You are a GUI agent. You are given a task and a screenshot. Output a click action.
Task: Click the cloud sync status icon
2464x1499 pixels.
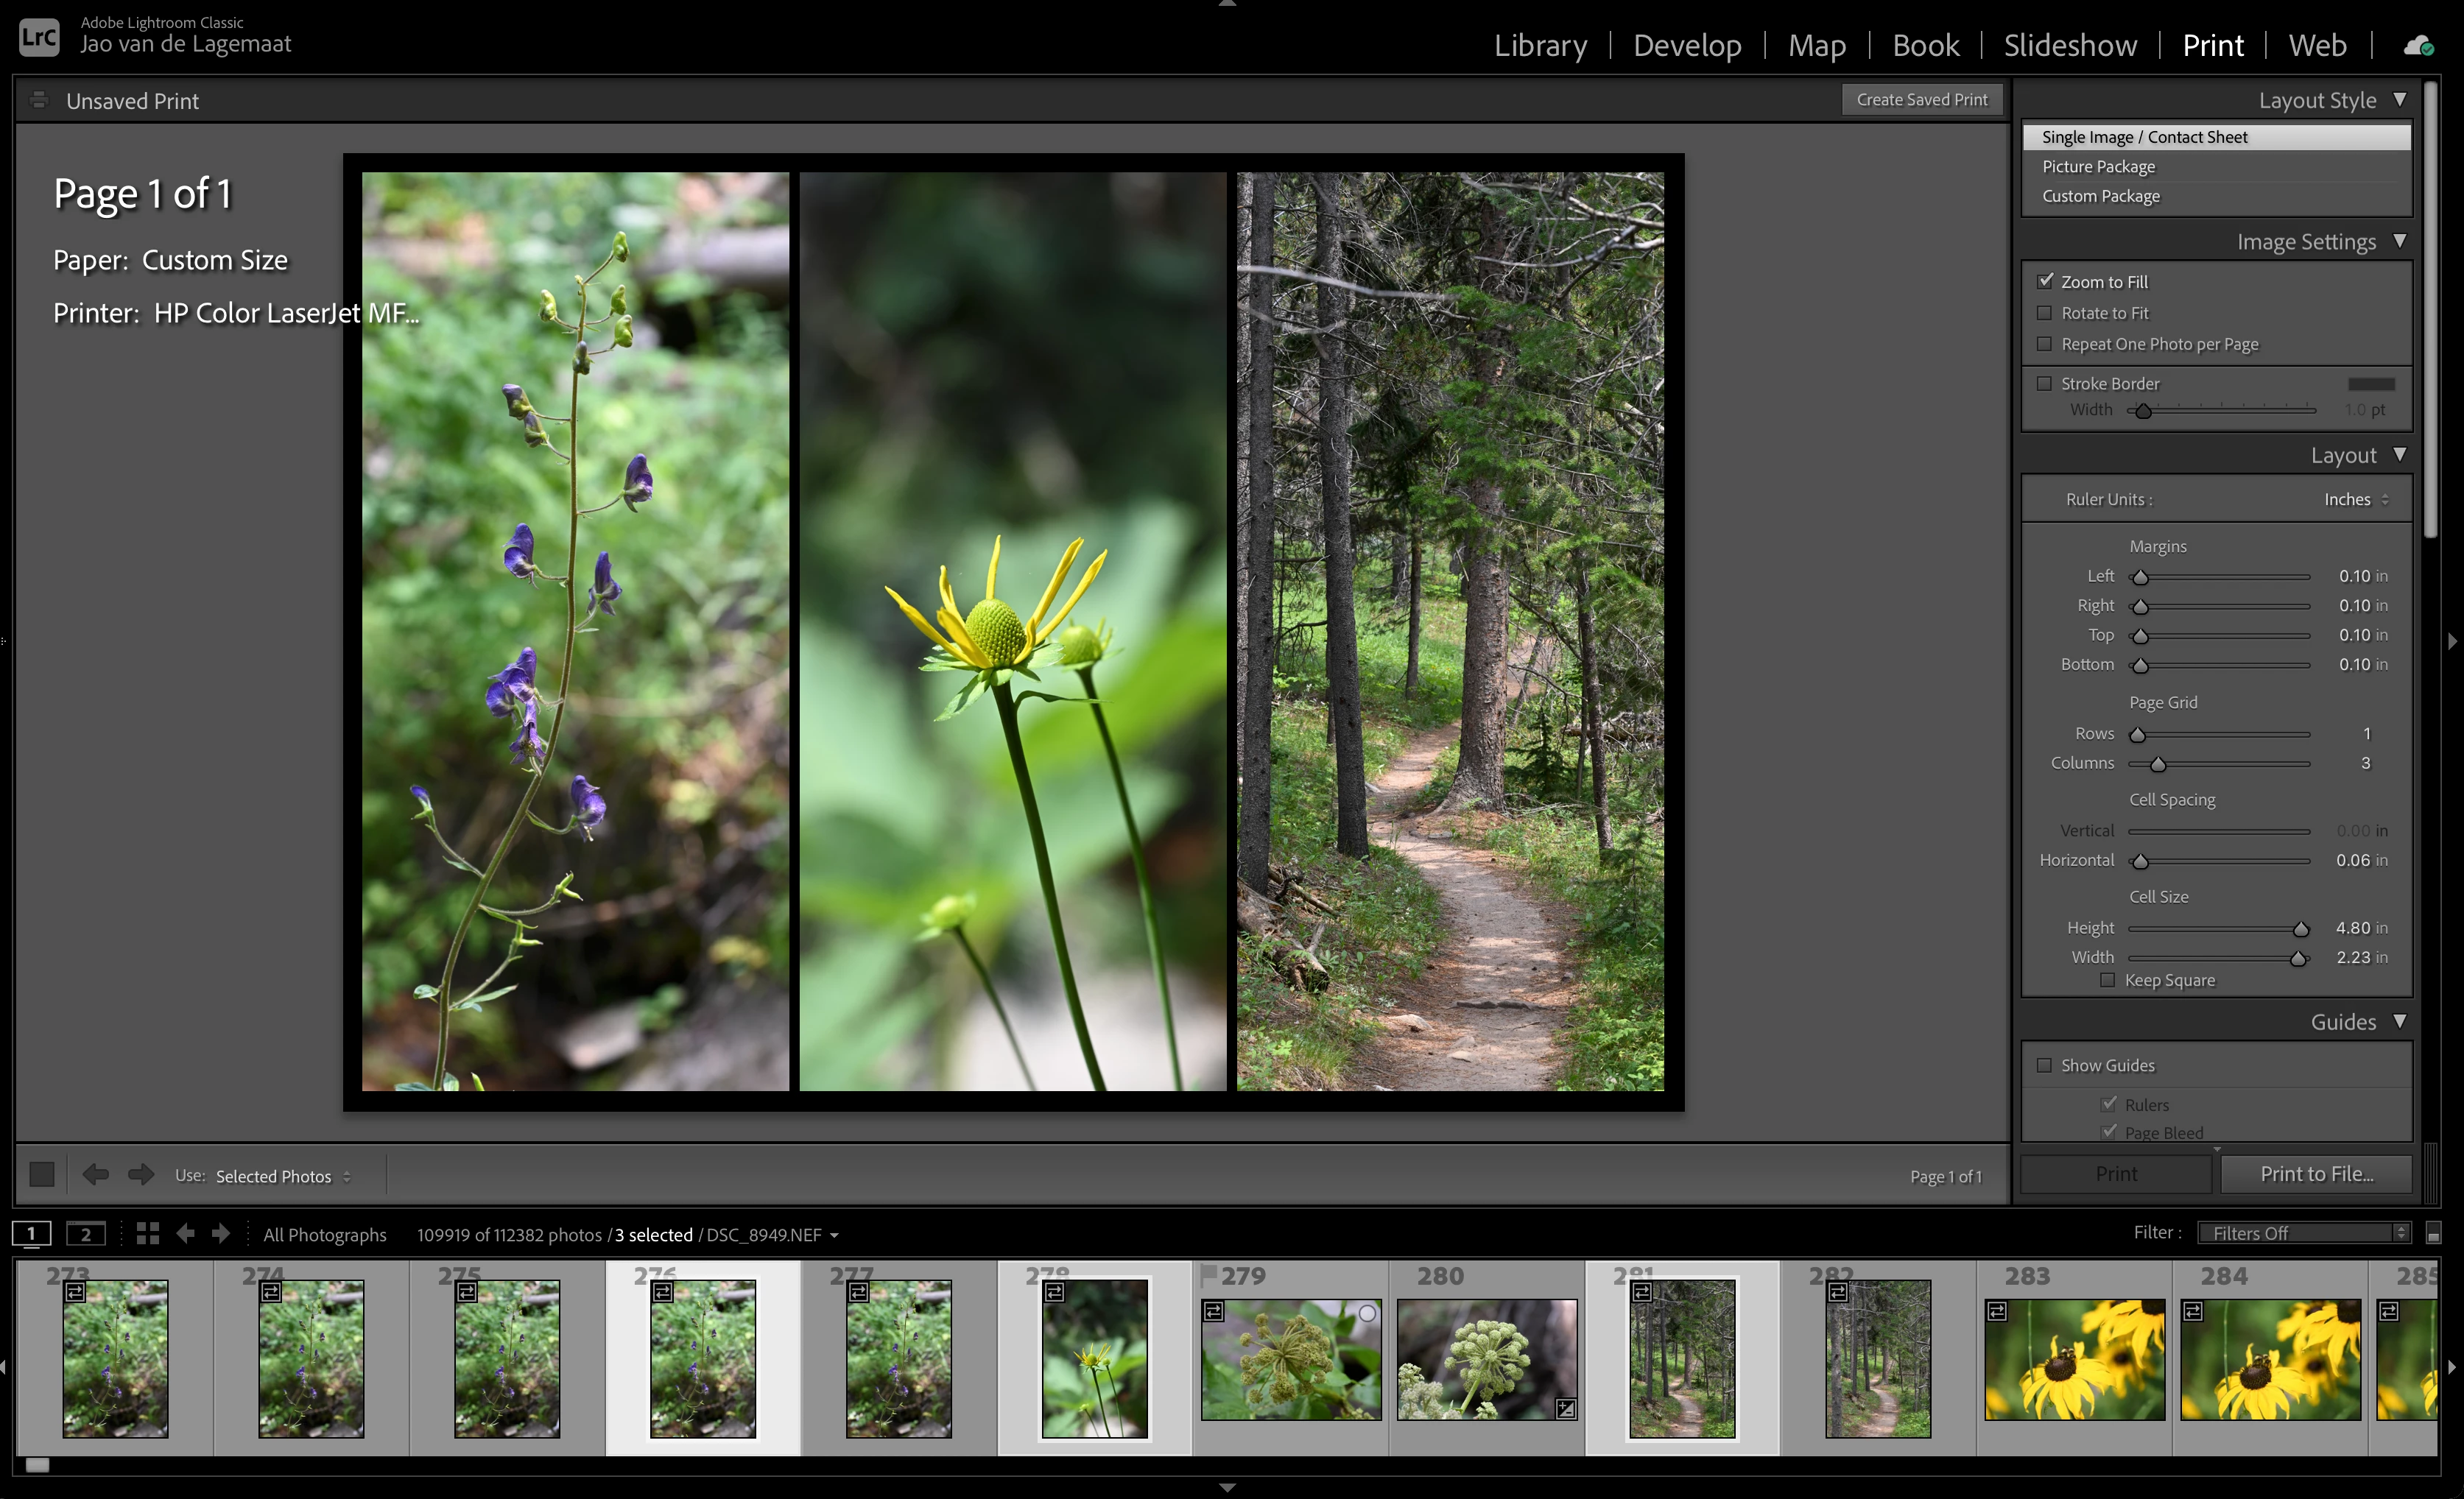(2418, 45)
